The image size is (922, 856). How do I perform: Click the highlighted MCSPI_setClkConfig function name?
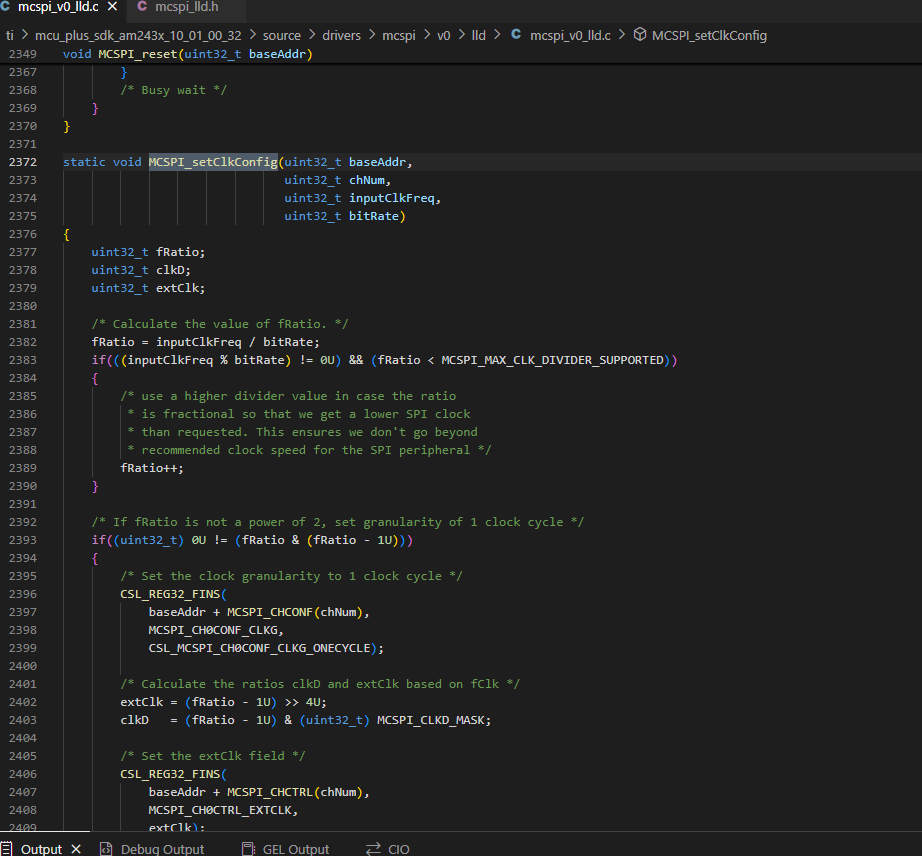(213, 162)
